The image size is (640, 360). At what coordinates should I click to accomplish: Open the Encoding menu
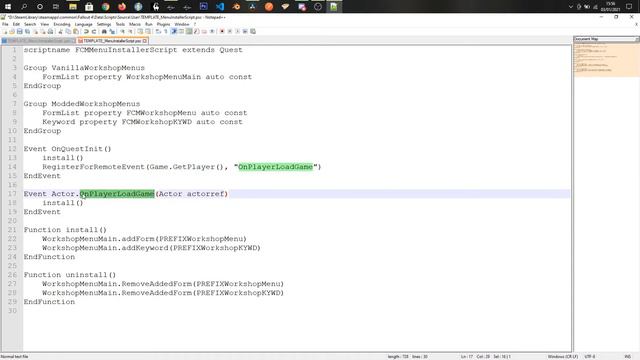(x=62, y=24)
